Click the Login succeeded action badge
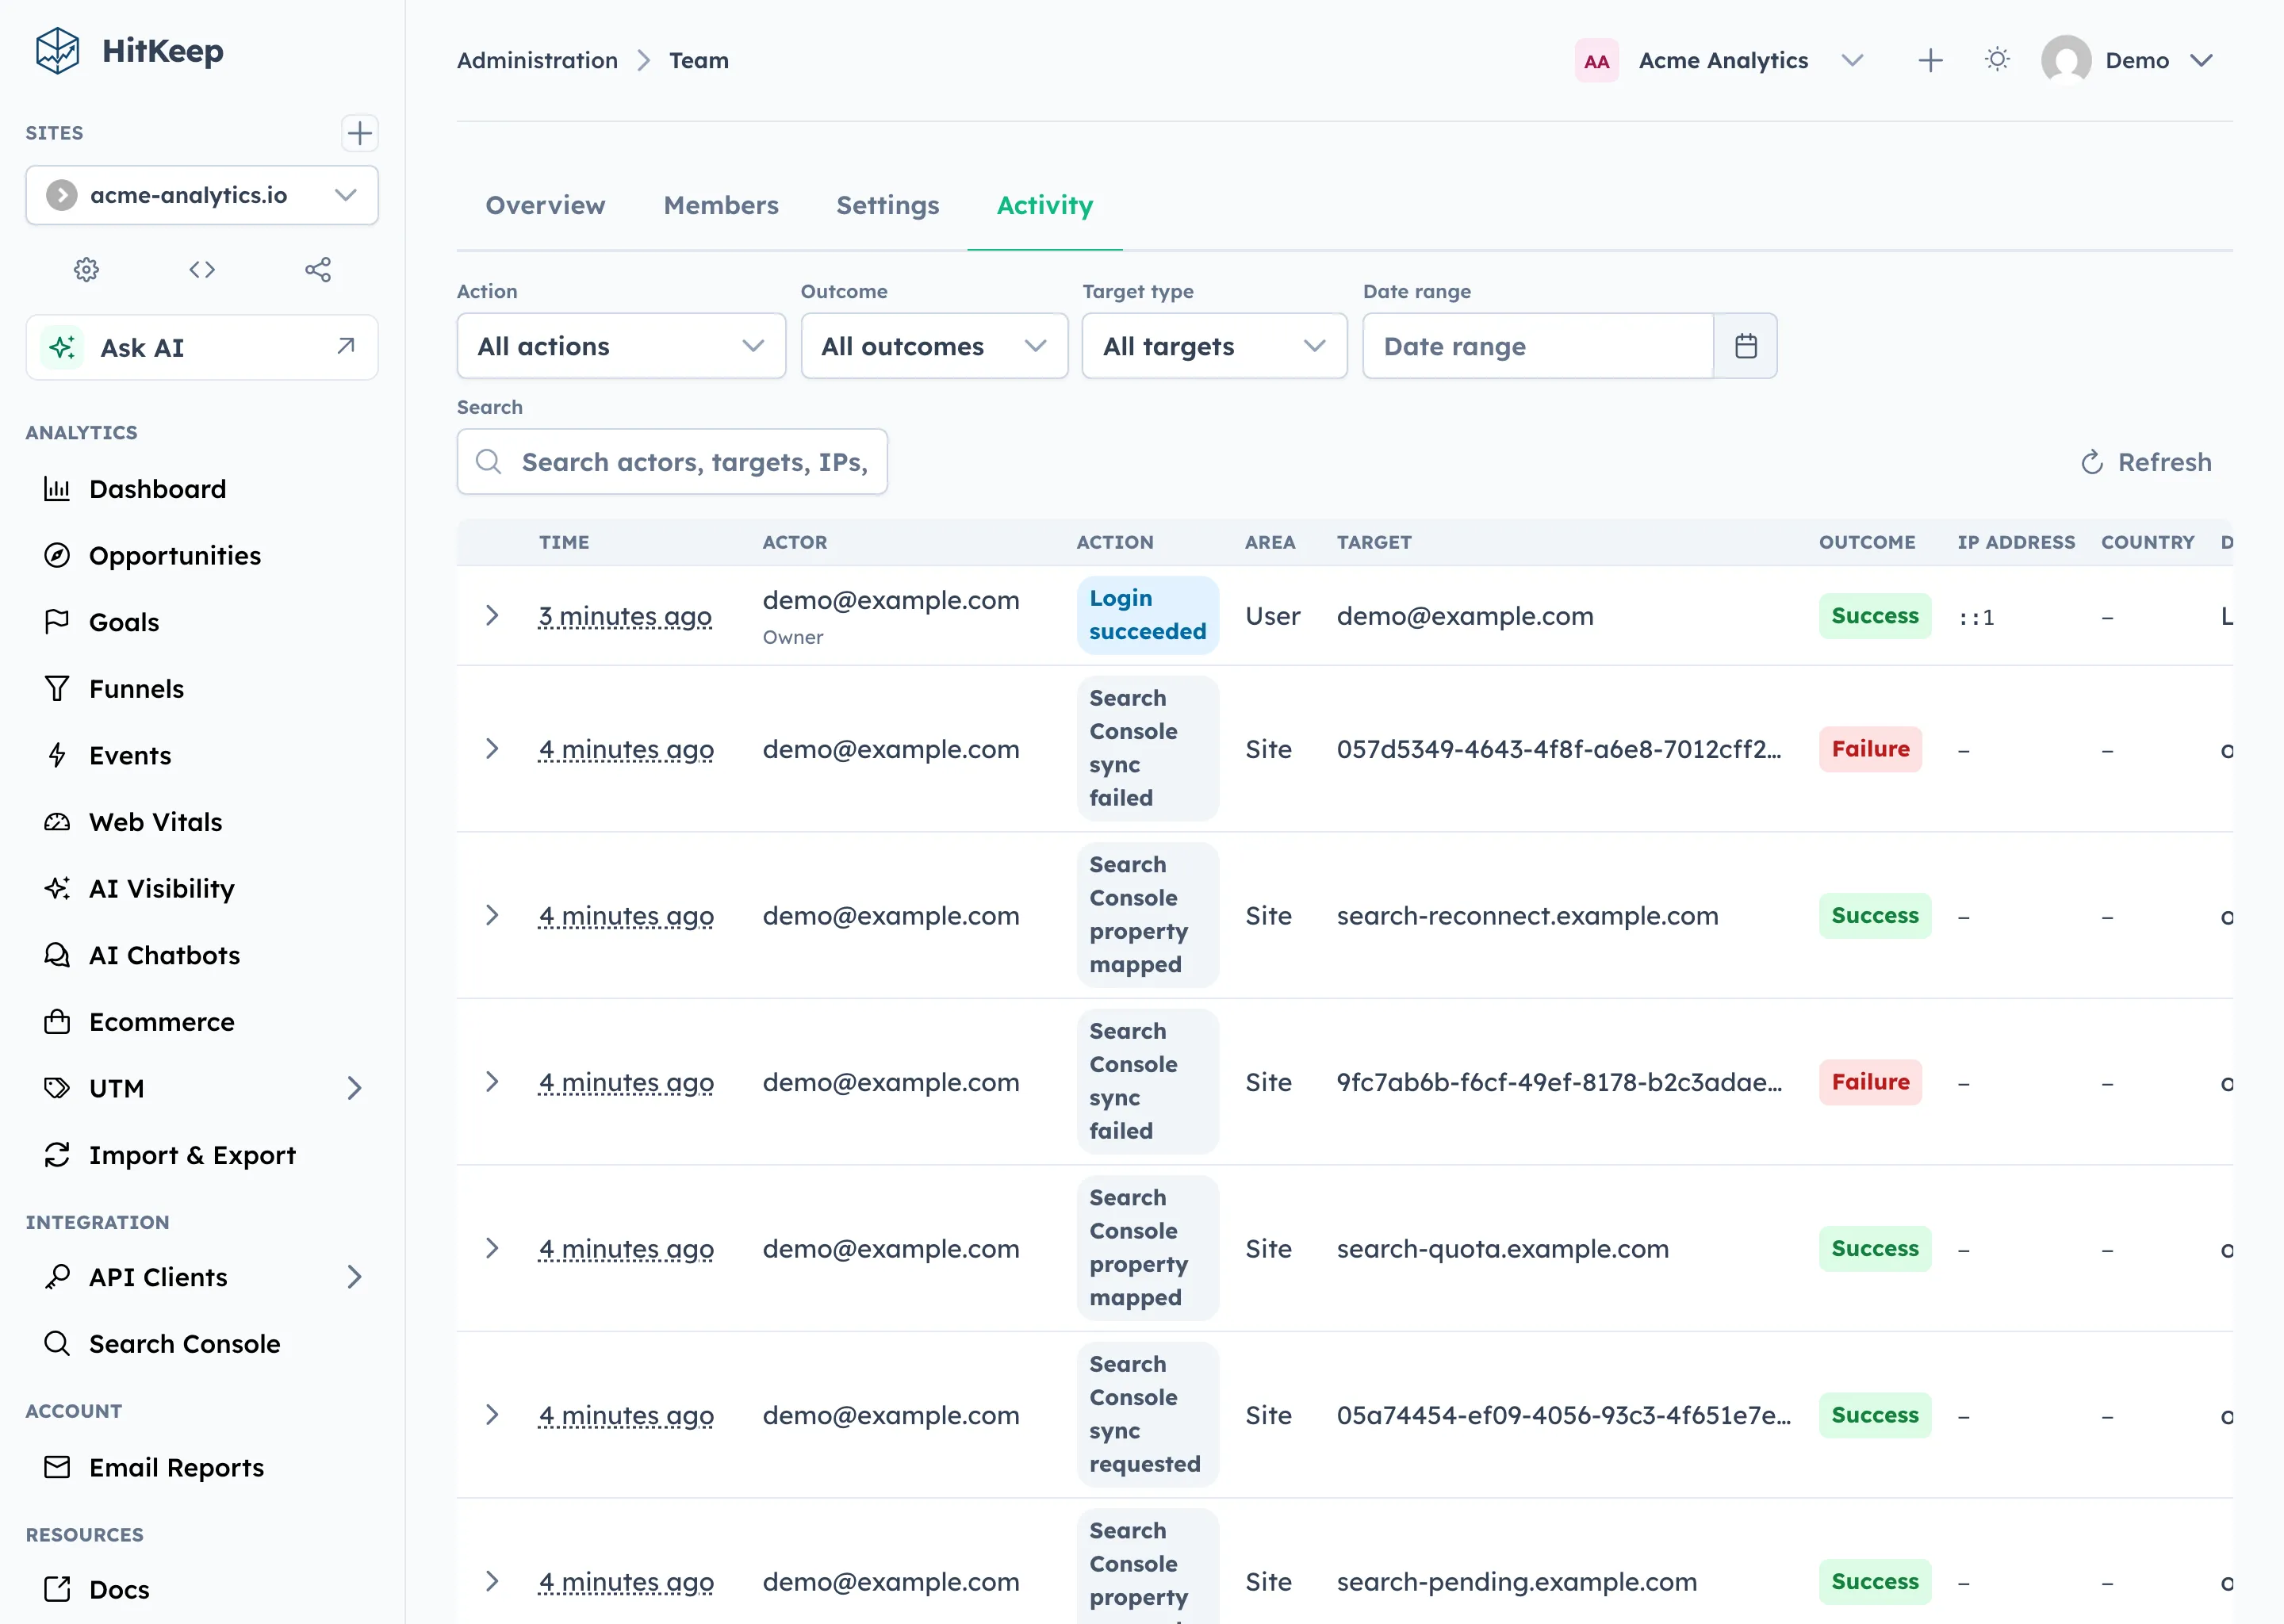The image size is (2284, 1624). click(1147, 615)
